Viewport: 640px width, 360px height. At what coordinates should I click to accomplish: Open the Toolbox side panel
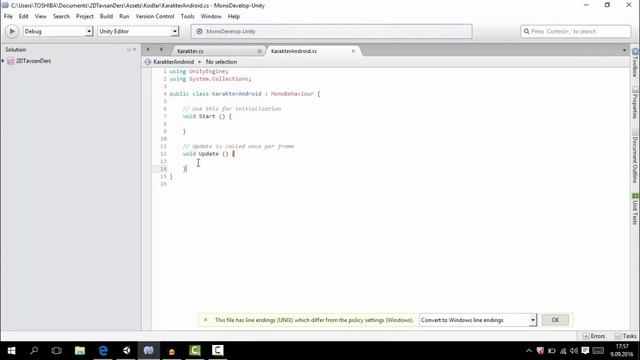[635, 63]
